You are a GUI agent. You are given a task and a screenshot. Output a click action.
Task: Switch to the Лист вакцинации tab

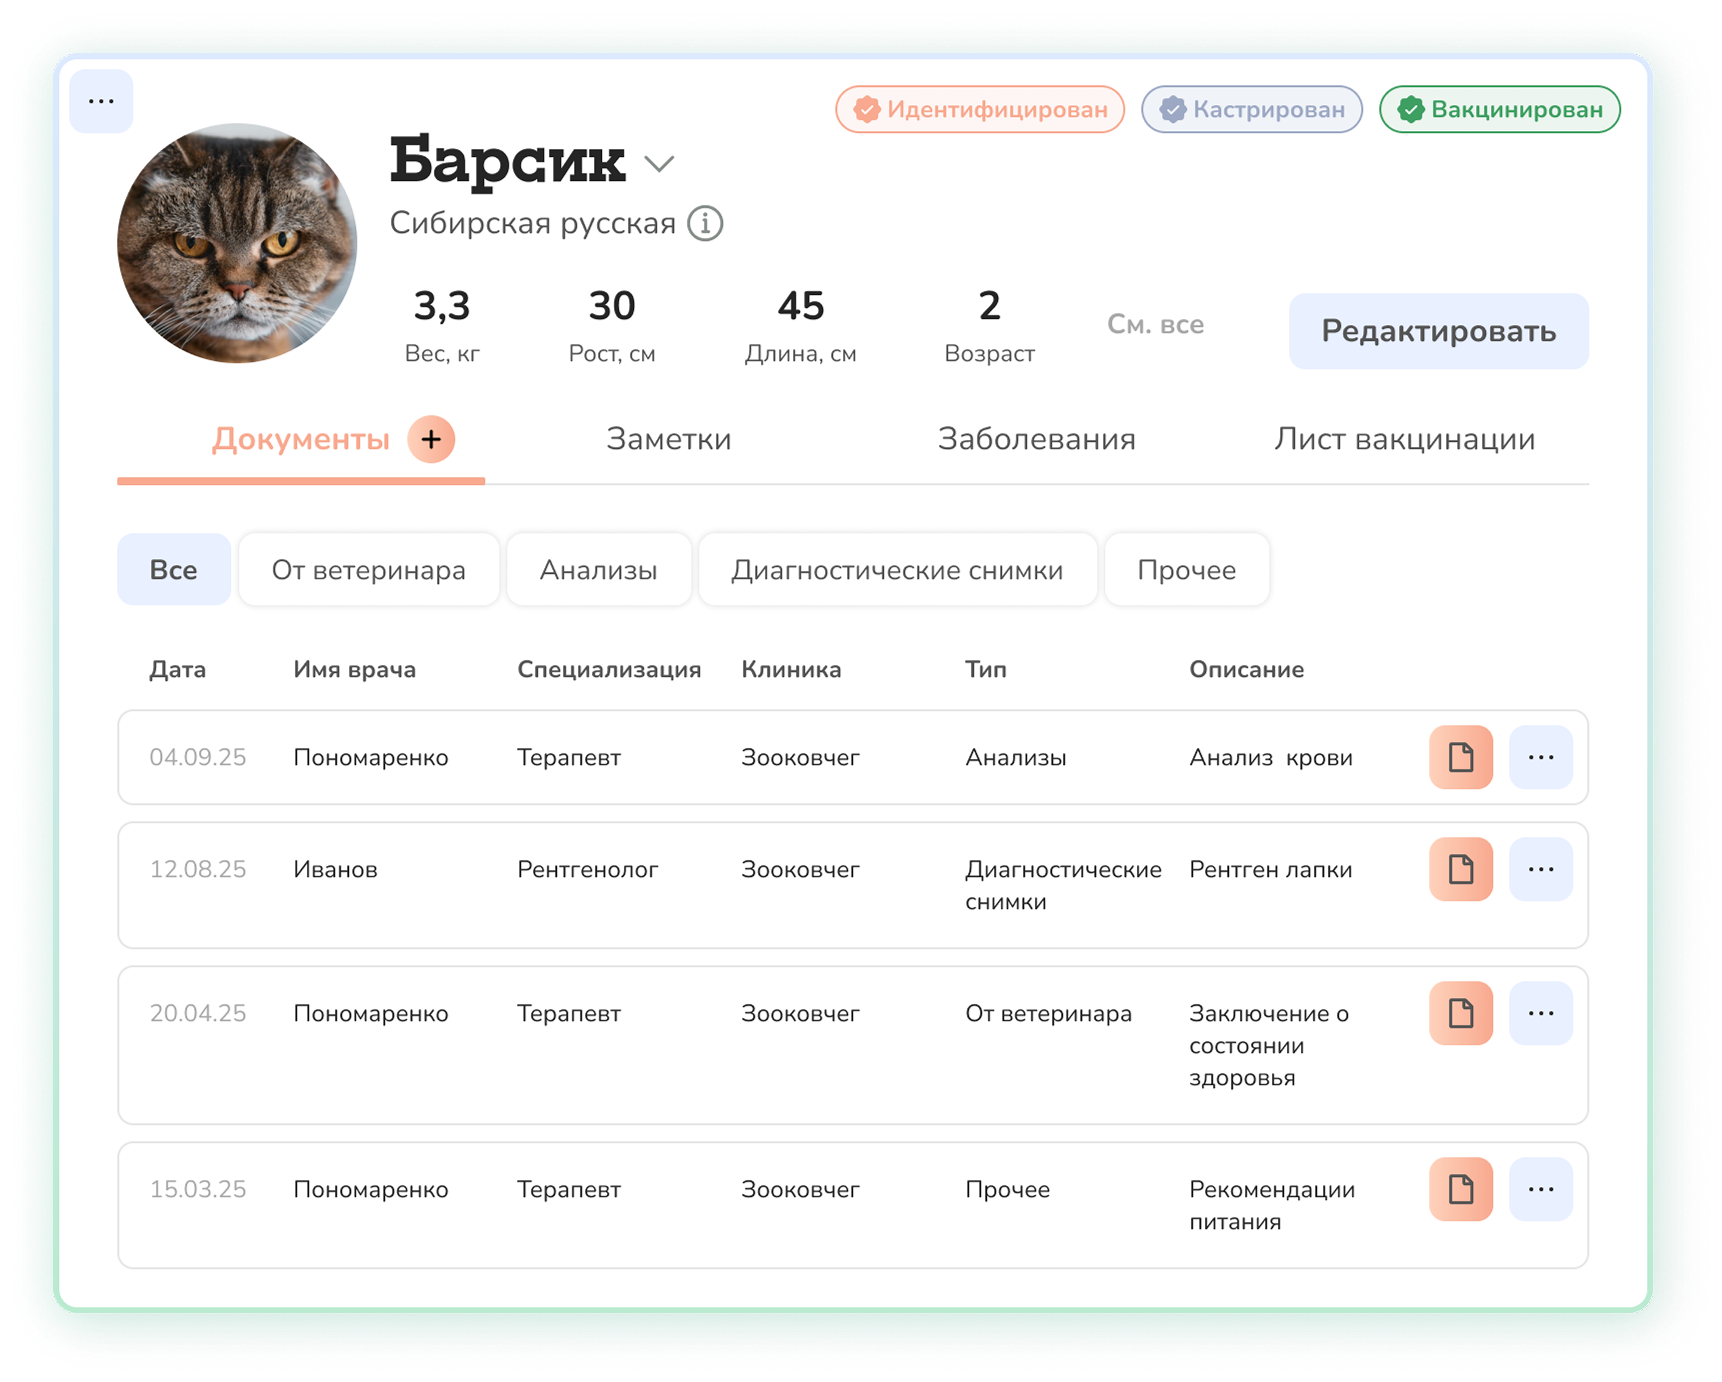point(1404,439)
